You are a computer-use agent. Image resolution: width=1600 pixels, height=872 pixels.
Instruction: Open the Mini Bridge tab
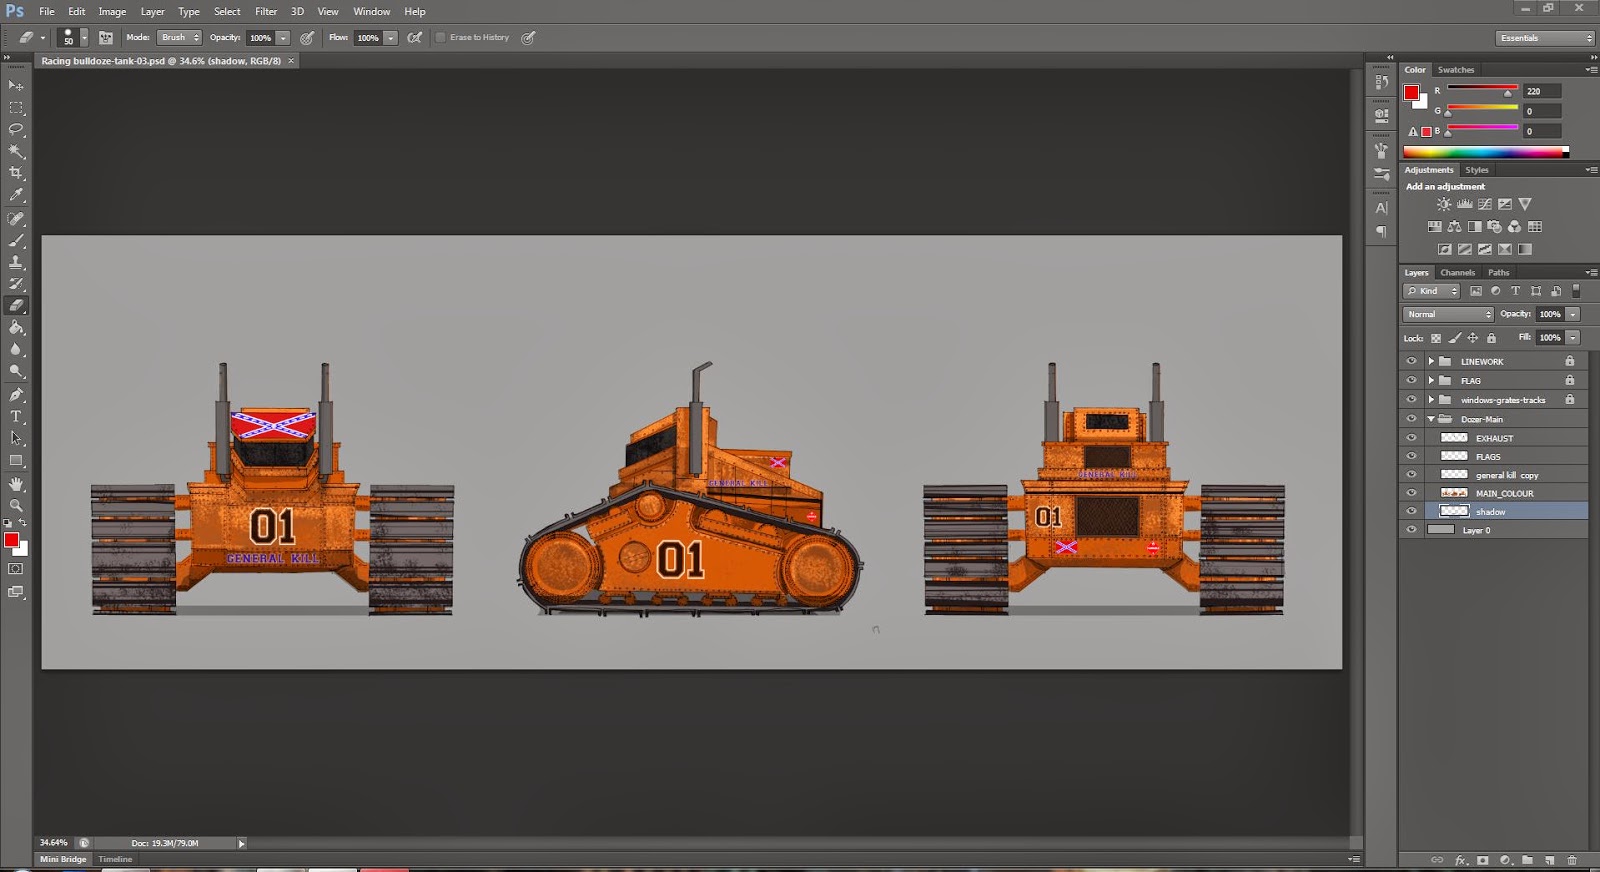[63, 859]
